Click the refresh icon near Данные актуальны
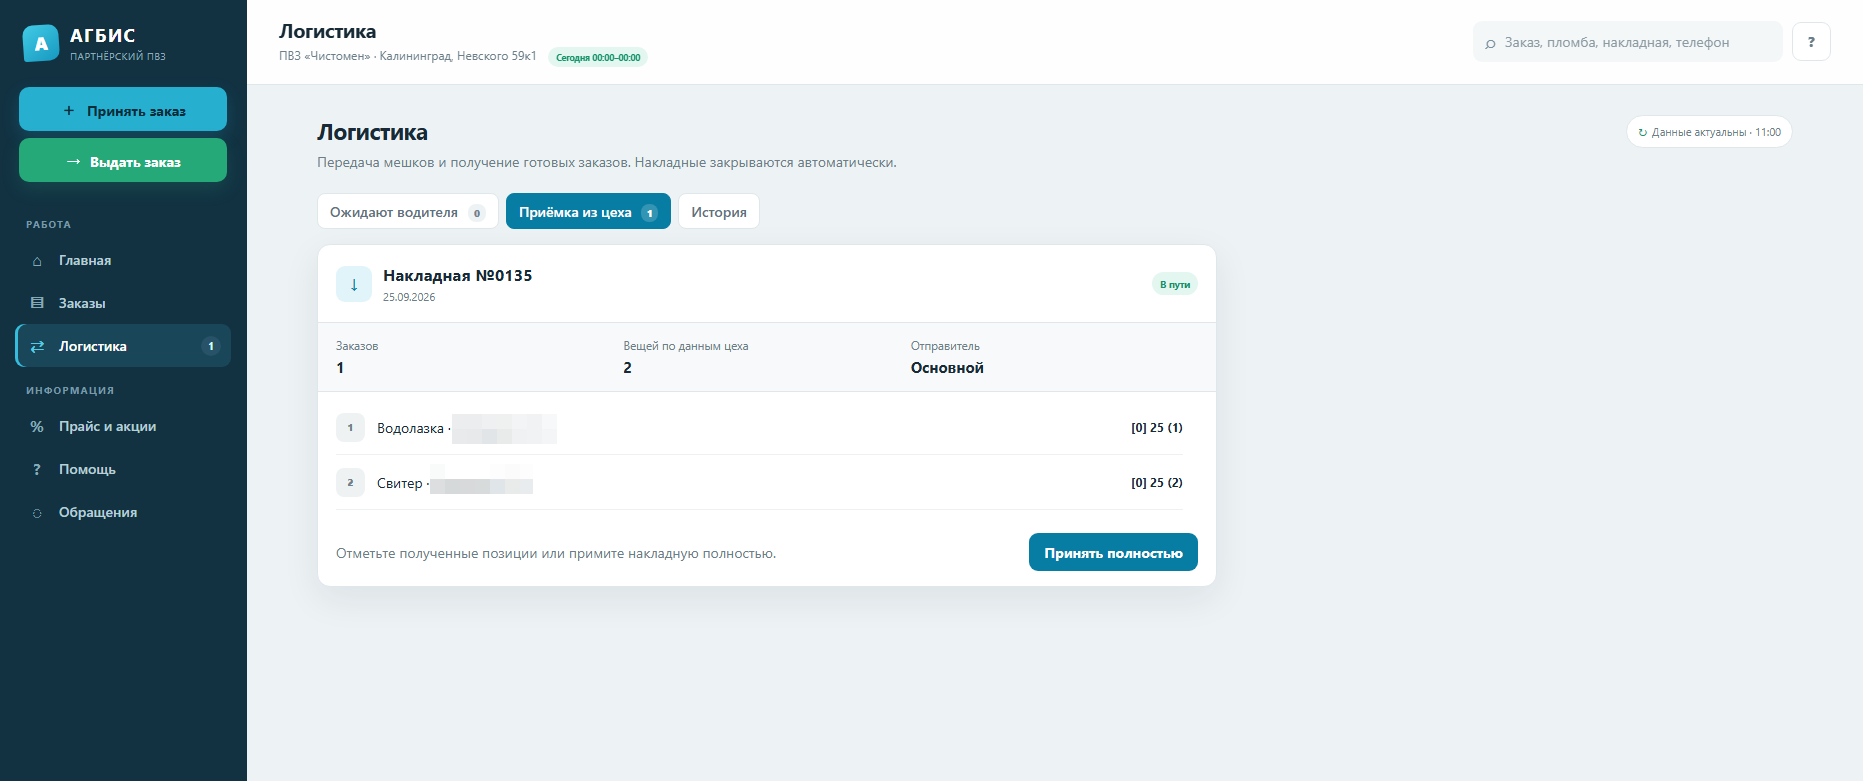Viewport: 1863px width, 781px height. coord(1642,132)
